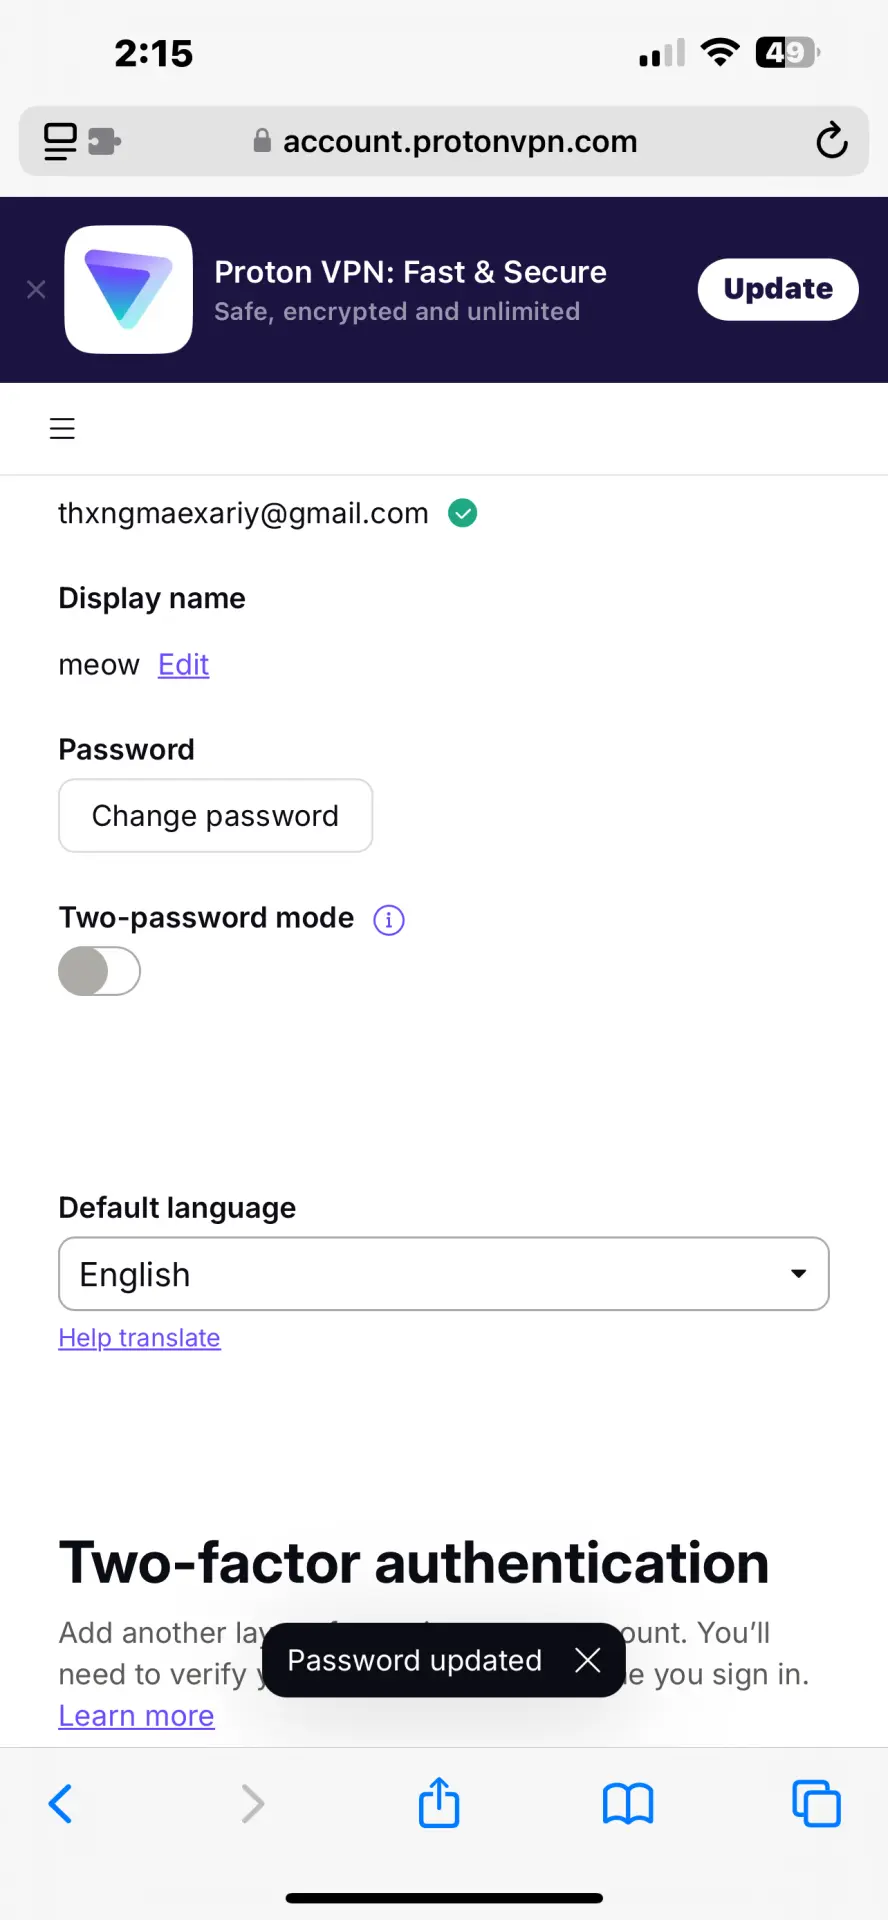Open the Safari page settings icon

[x=60, y=141]
